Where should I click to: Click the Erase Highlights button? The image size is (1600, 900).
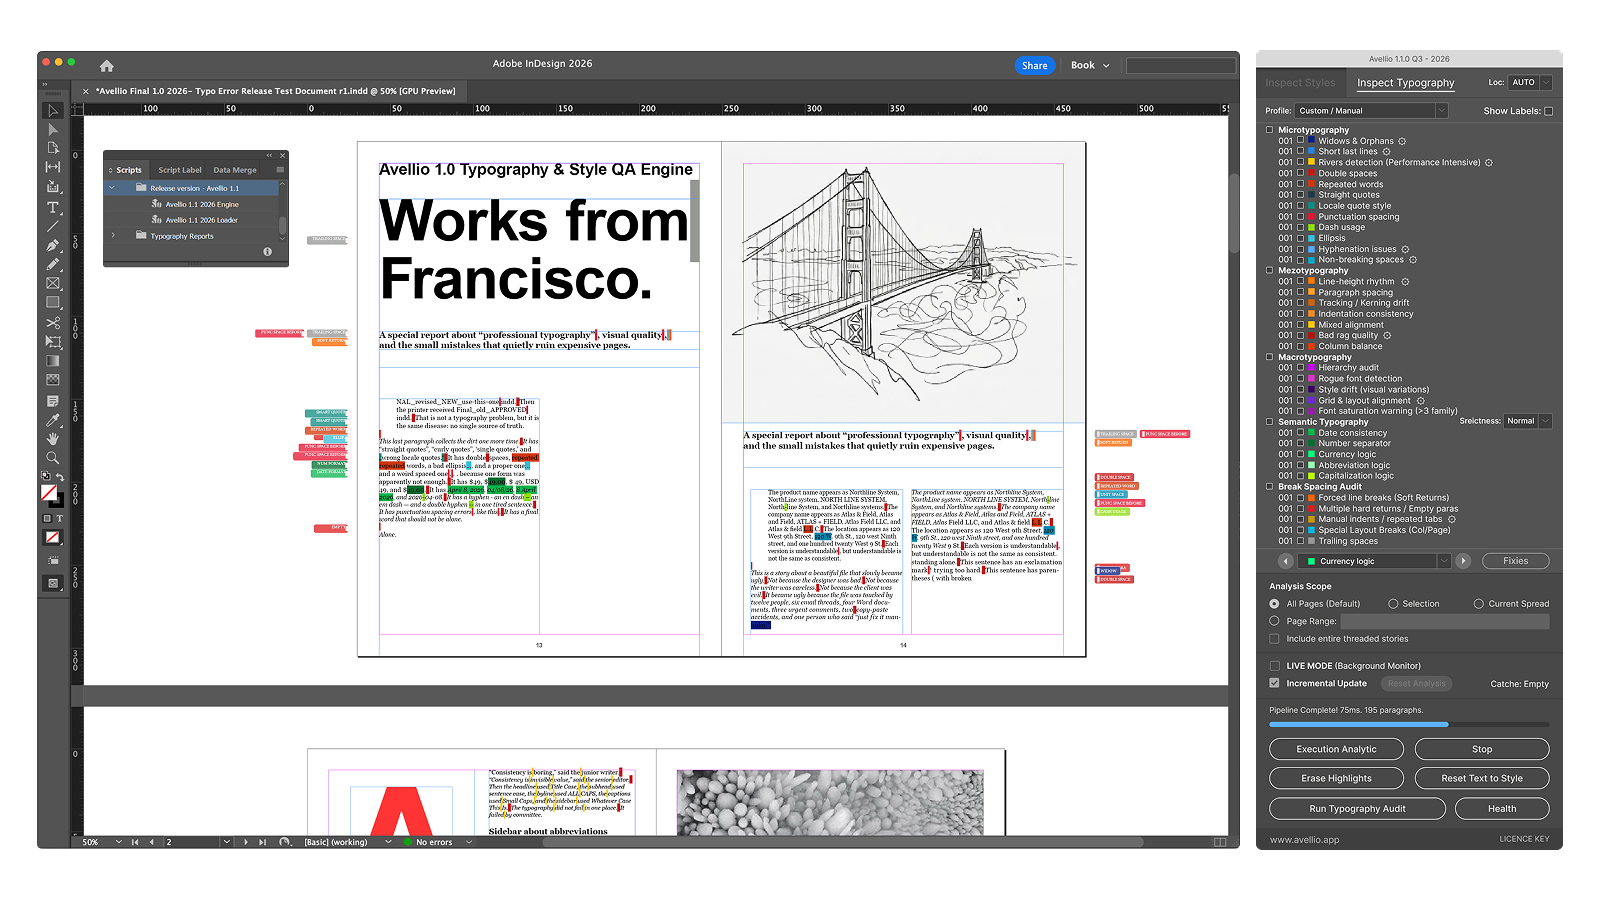[x=1336, y=778]
